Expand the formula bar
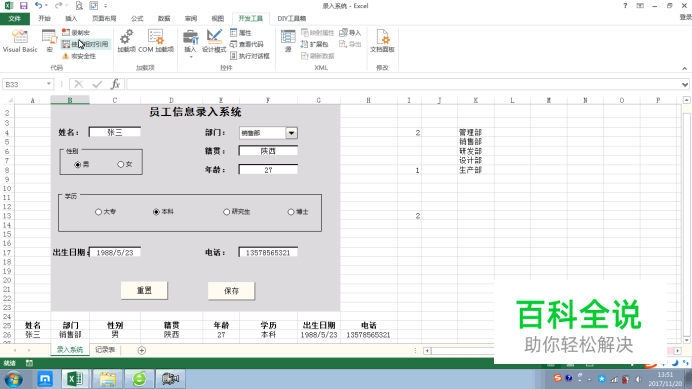Image resolution: width=692 pixels, height=389 pixels. point(685,84)
